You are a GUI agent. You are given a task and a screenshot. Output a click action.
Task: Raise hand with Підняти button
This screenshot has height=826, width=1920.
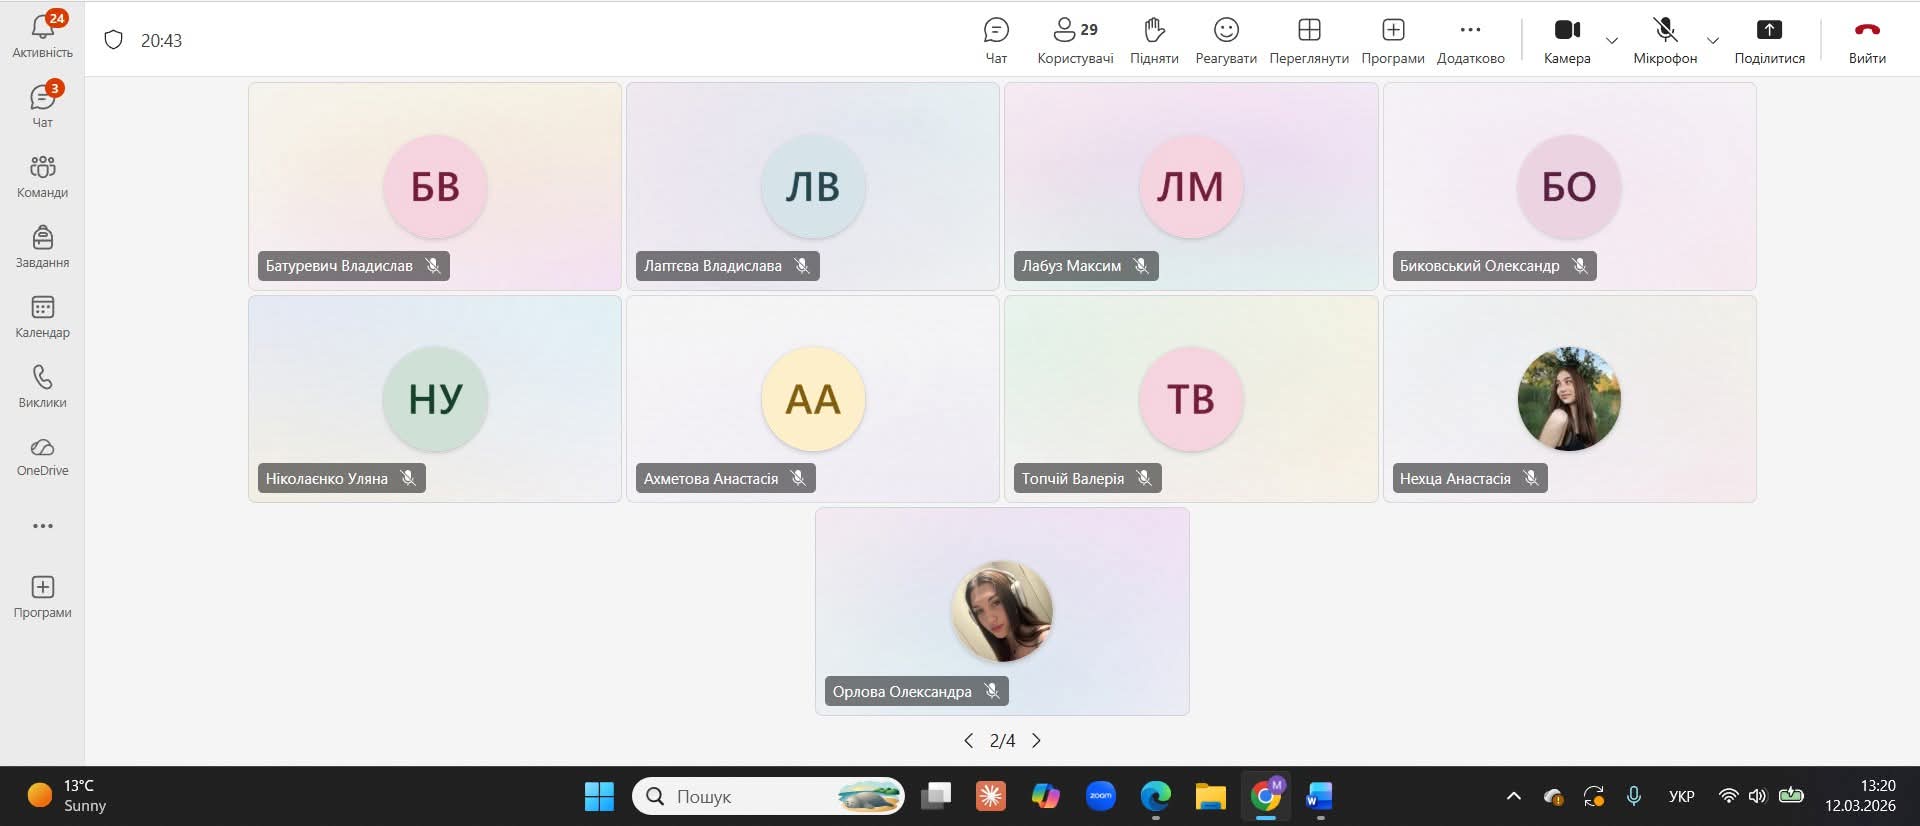[x=1154, y=40]
